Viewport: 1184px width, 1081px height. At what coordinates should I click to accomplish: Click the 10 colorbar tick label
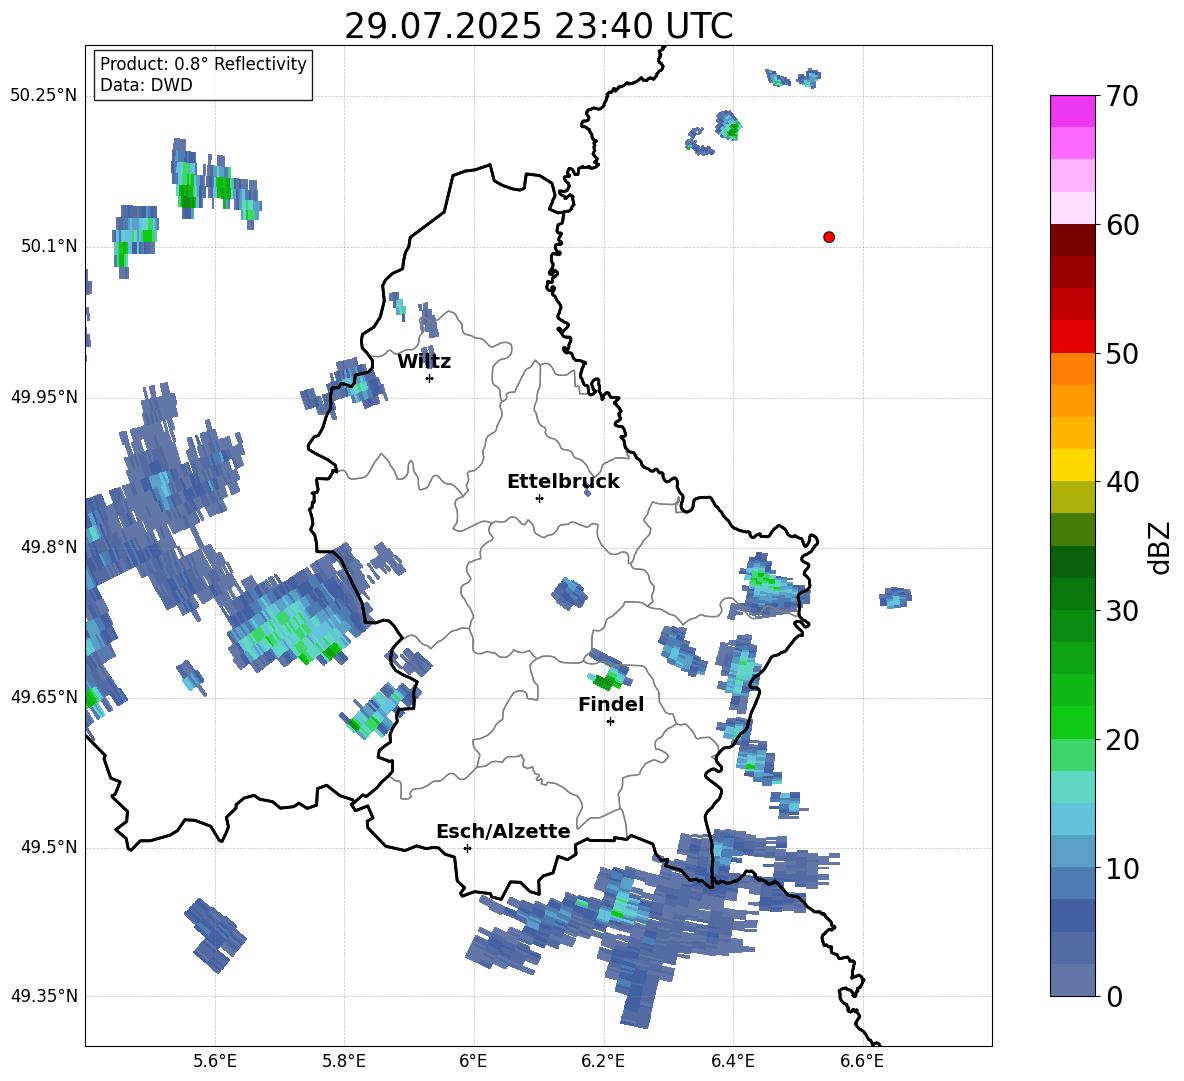coord(1122,868)
